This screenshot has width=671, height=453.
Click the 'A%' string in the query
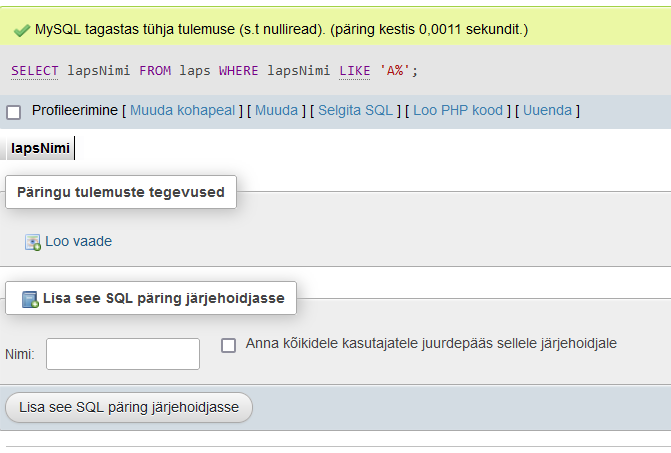(395, 71)
